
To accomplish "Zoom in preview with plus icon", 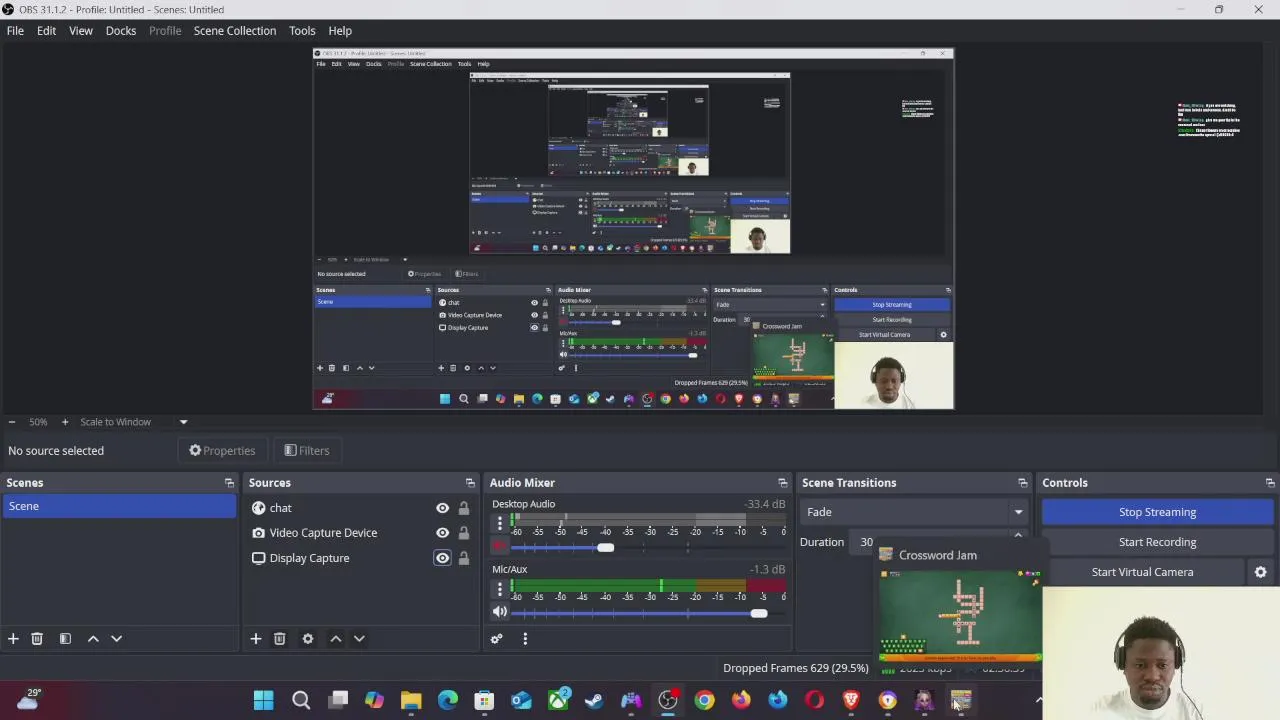I will pos(65,422).
